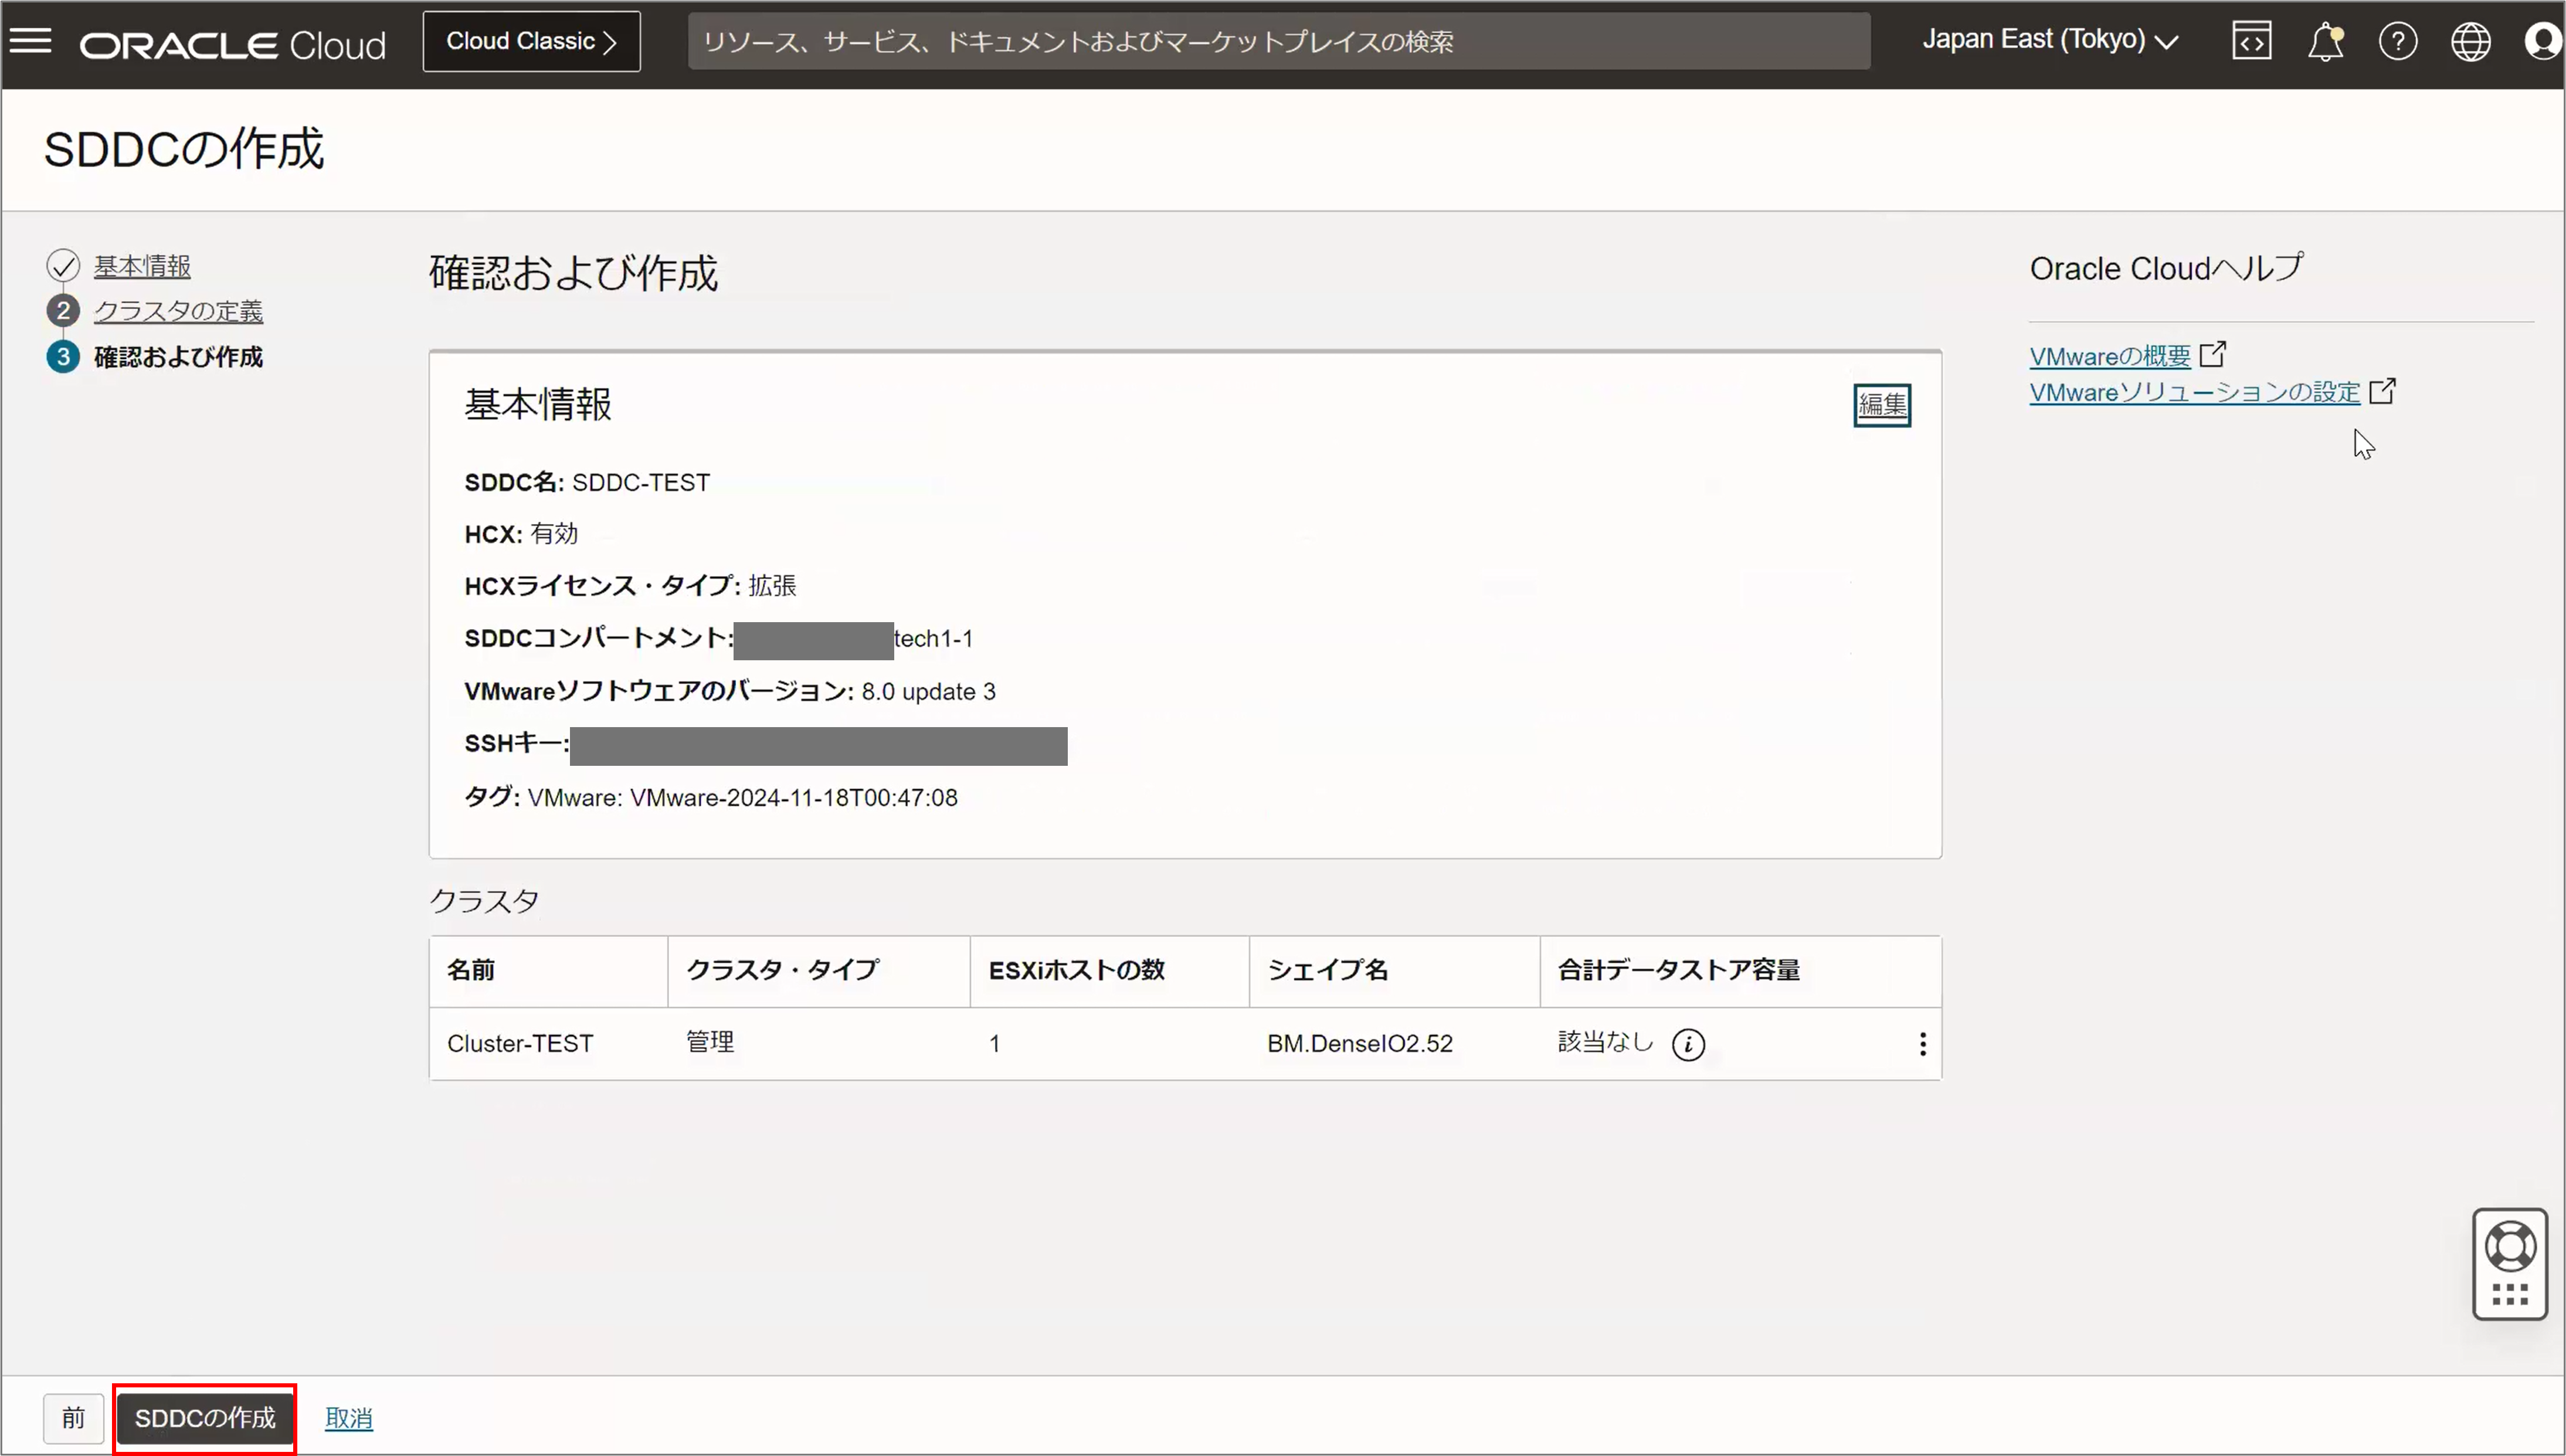This screenshot has height=1456, width=2566.
Task: Click the Oracle Cloudヘルプ heading
Action: point(2166,268)
